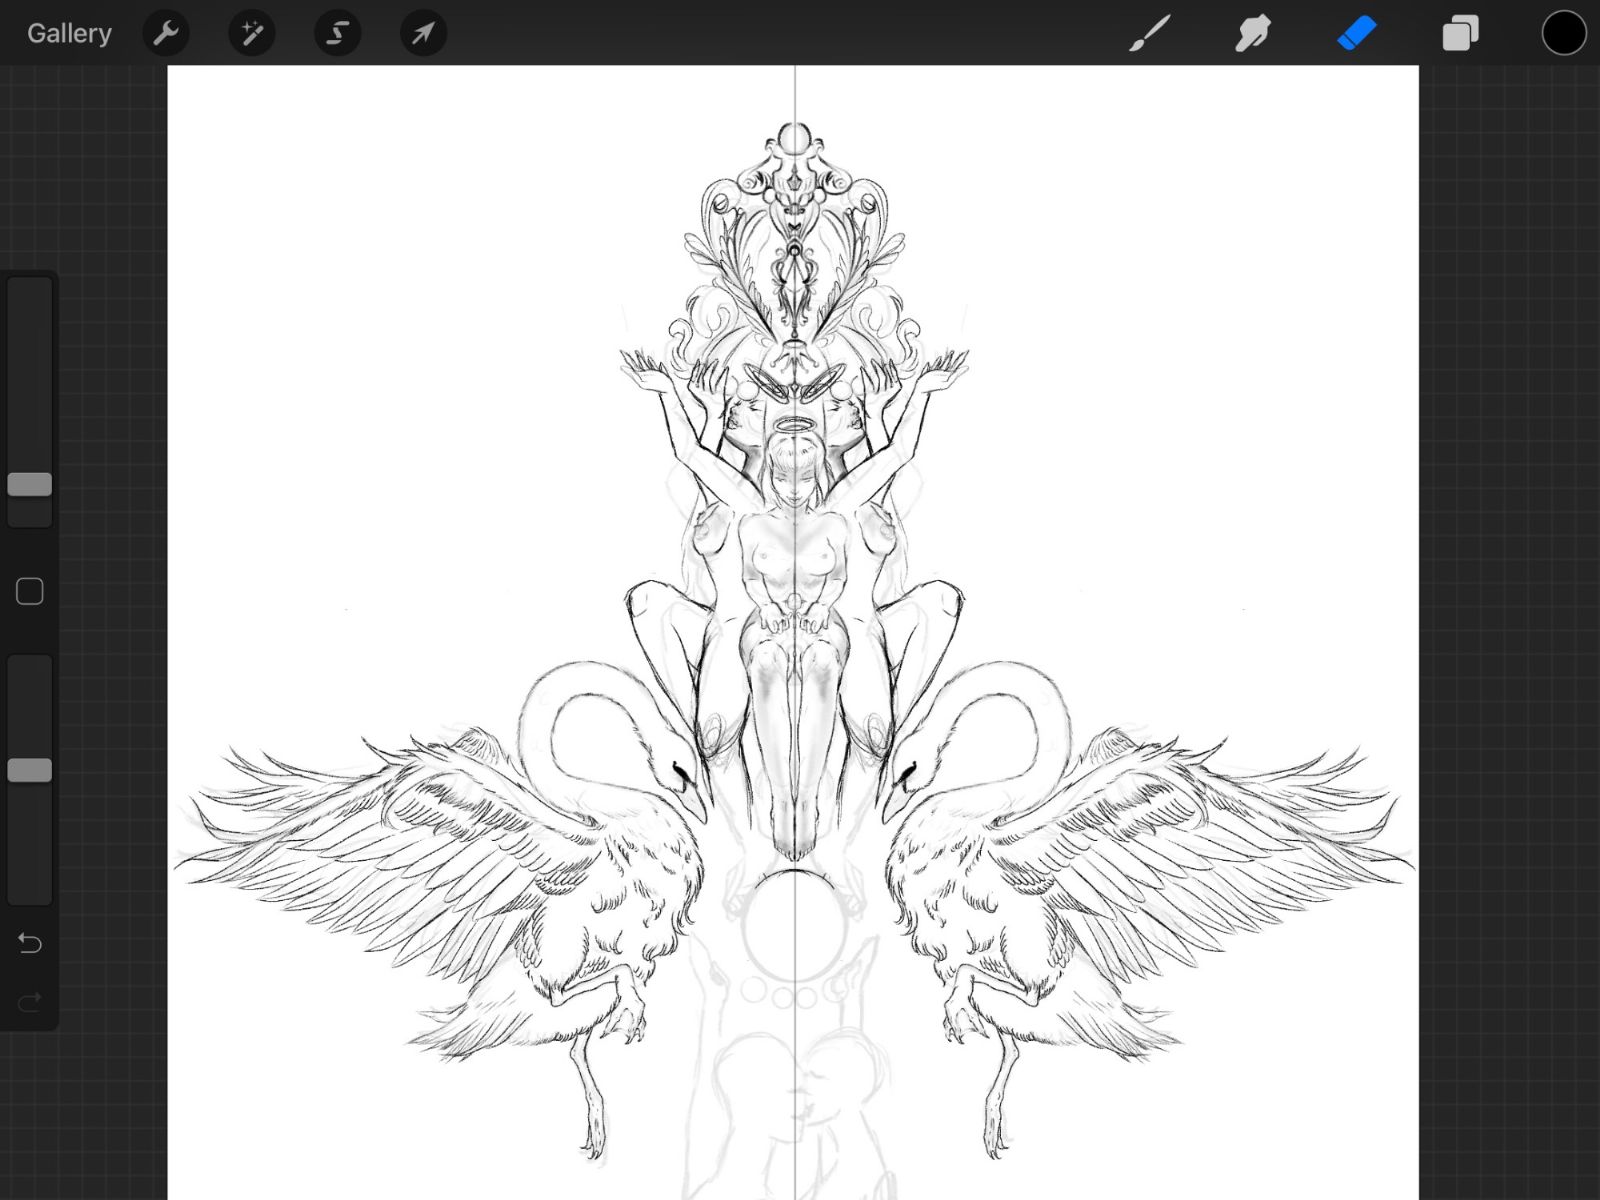Open the Adjustments magic wand menu
This screenshot has height=1200, width=1600.
252,33
